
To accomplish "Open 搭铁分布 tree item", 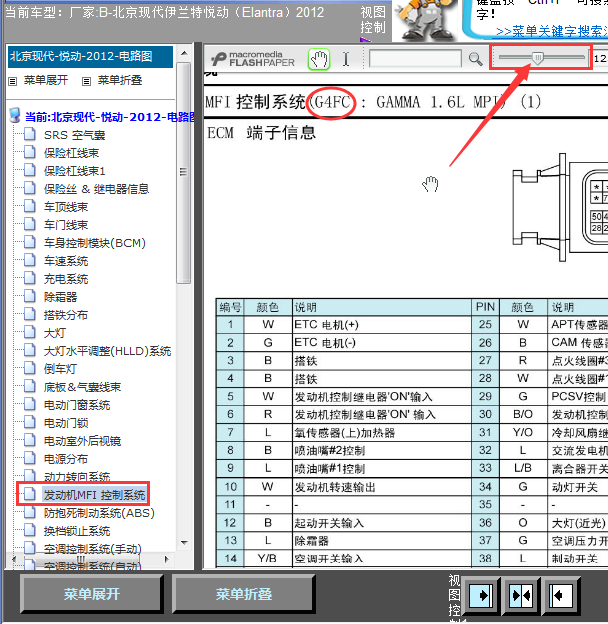I will click(x=66, y=315).
